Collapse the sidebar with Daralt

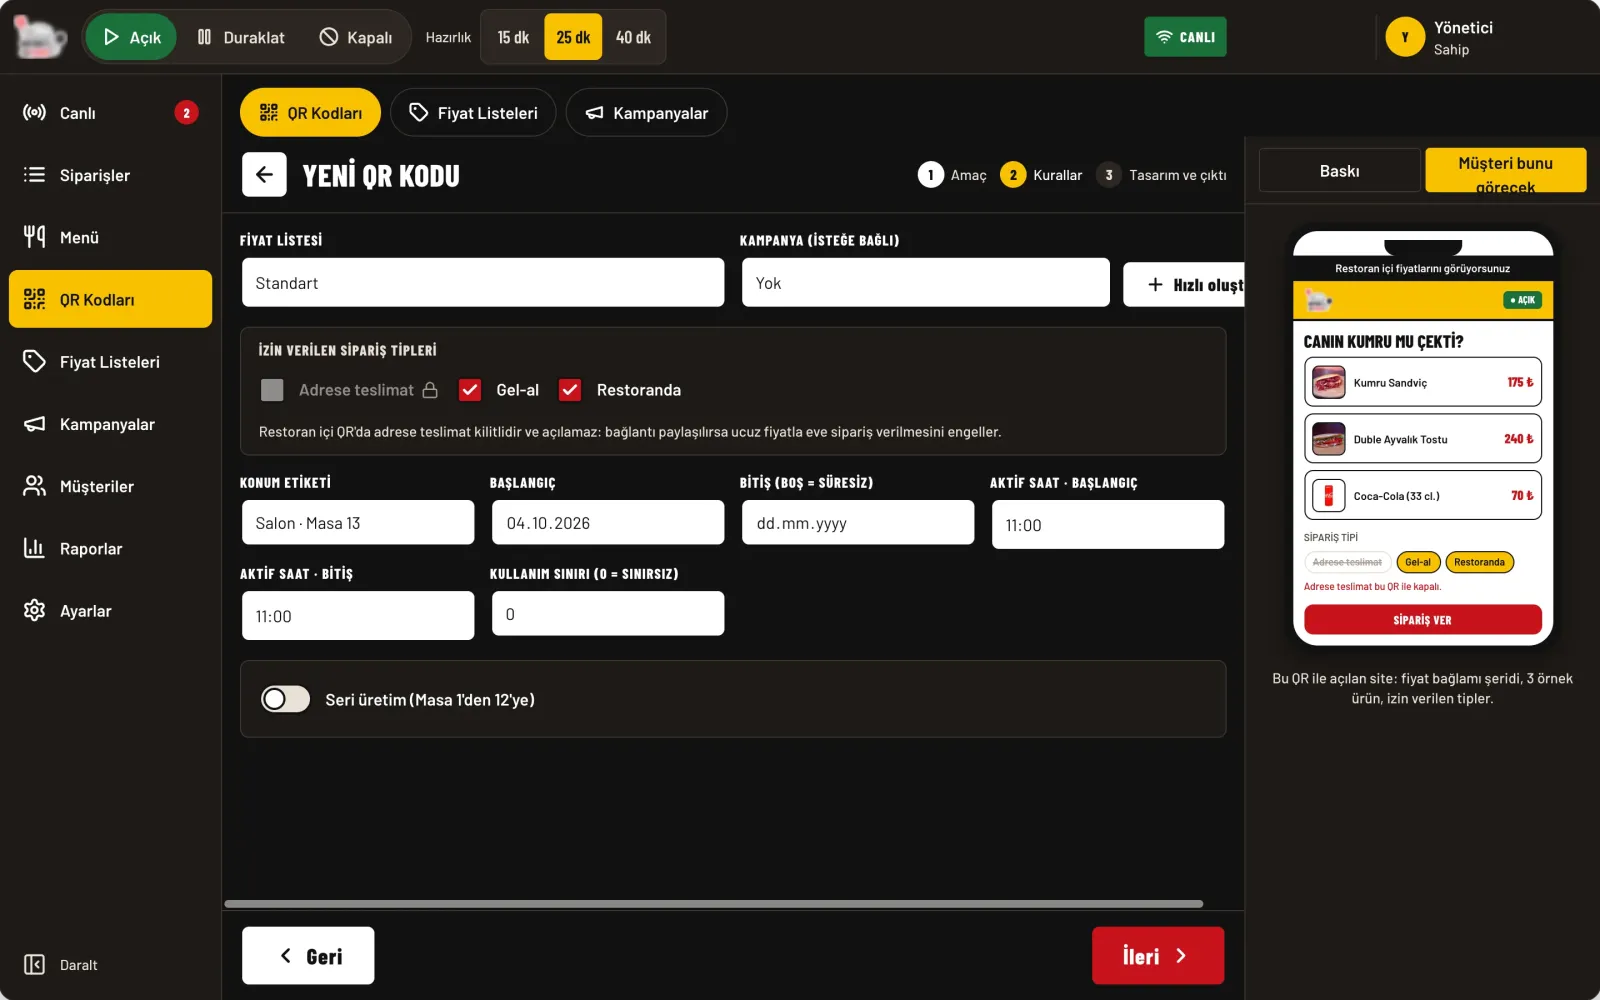61,965
